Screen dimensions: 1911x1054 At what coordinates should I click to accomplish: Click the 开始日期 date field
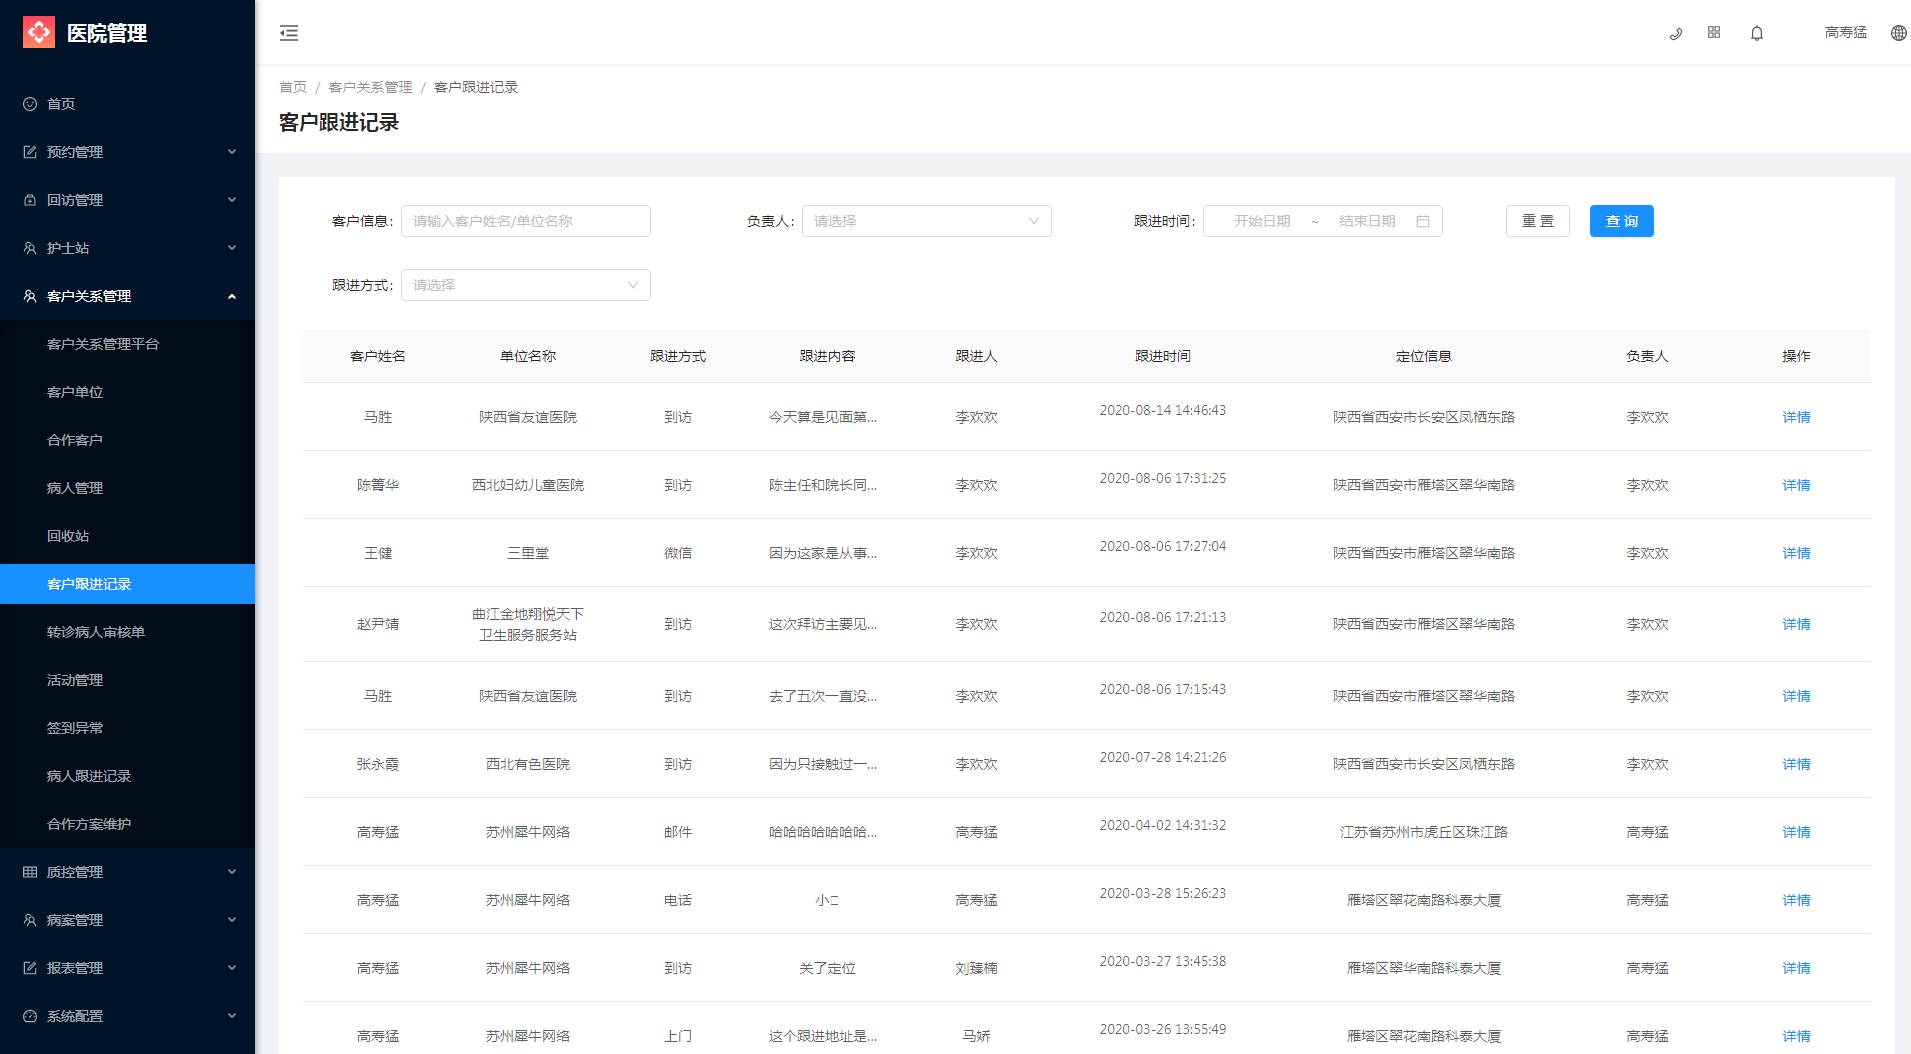1262,221
